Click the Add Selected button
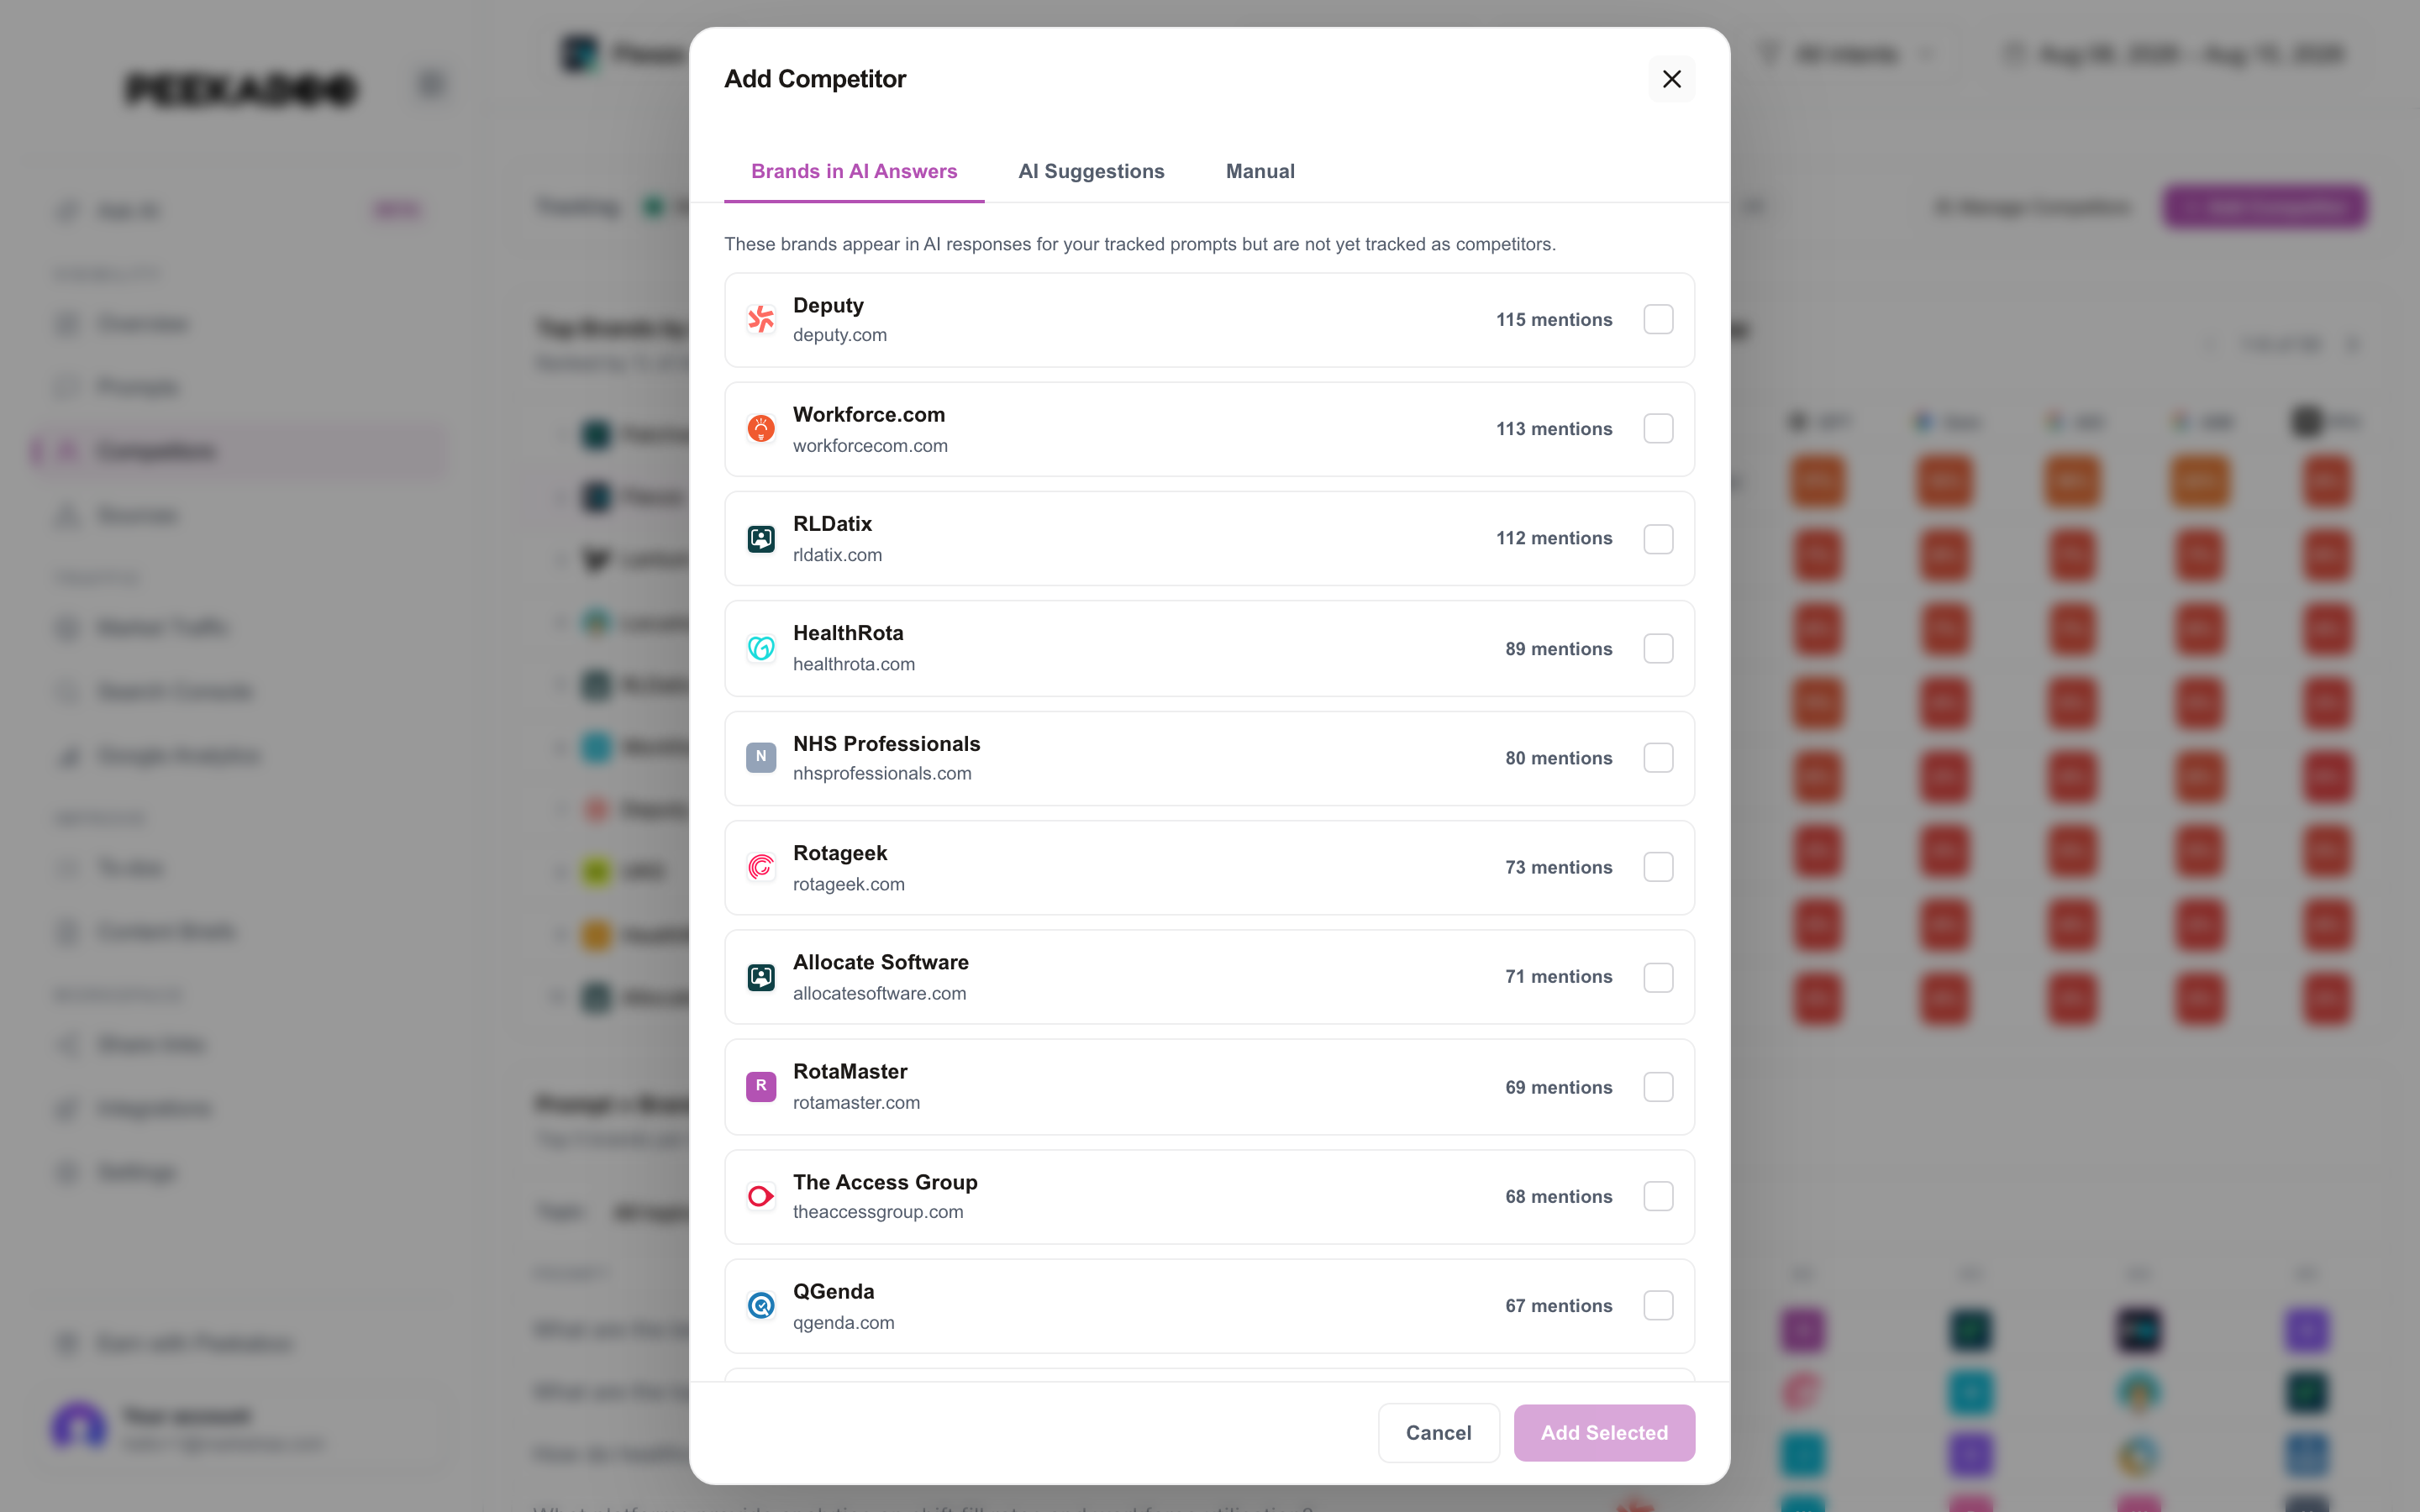This screenshot has height=1512, width=2420. (x=1604, y=1432)
